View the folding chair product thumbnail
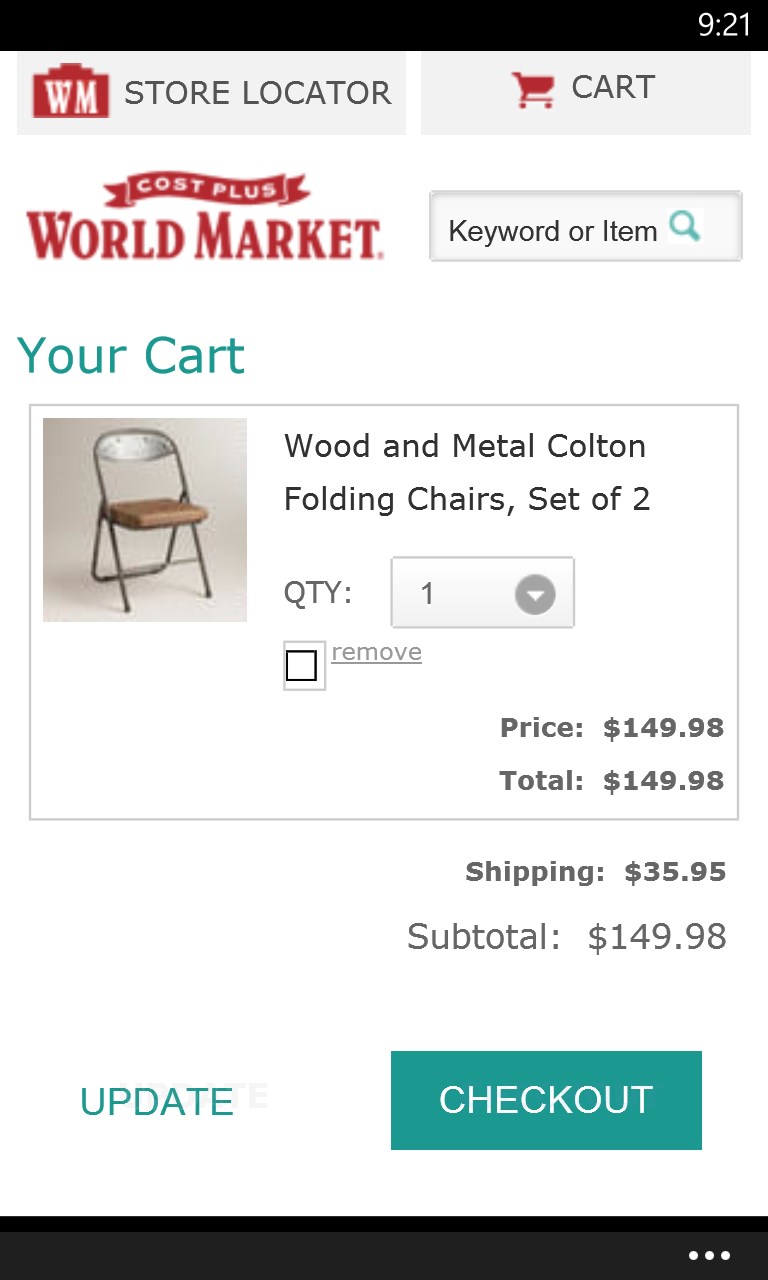The height and width of the screenshot is (1280, 768). [145, 520]
